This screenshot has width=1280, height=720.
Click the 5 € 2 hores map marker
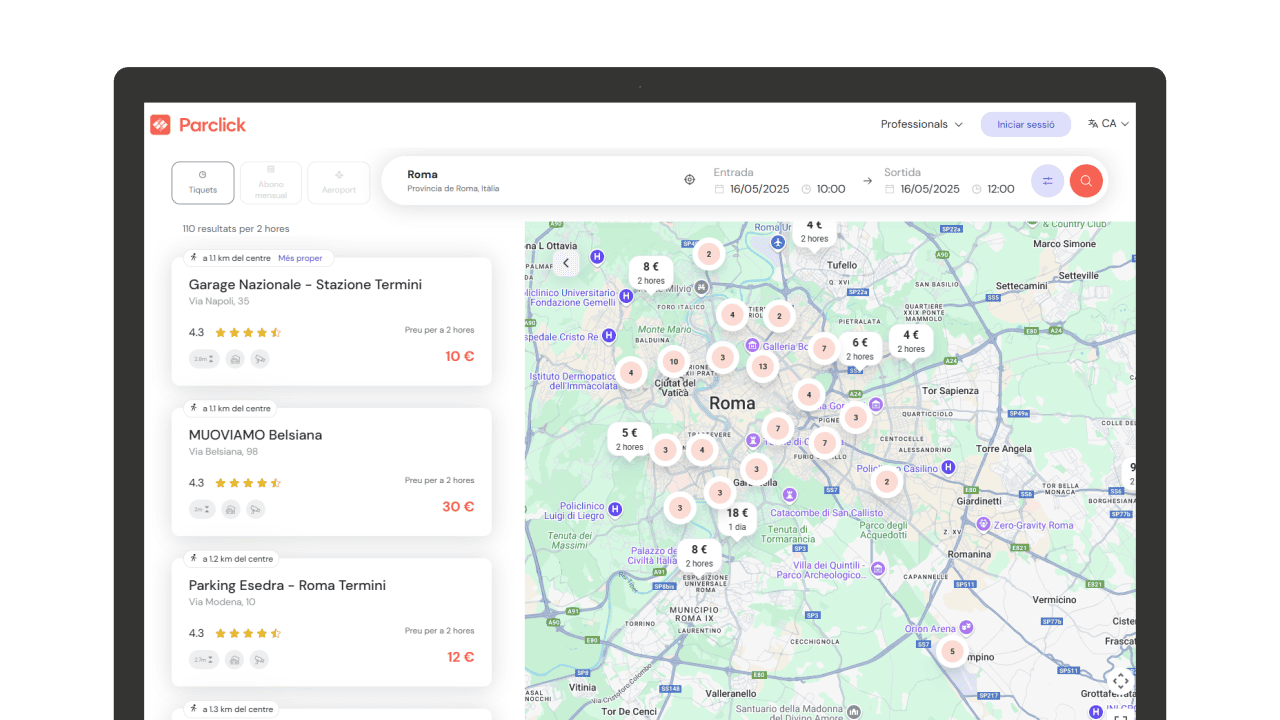click(x=630, y=440)
